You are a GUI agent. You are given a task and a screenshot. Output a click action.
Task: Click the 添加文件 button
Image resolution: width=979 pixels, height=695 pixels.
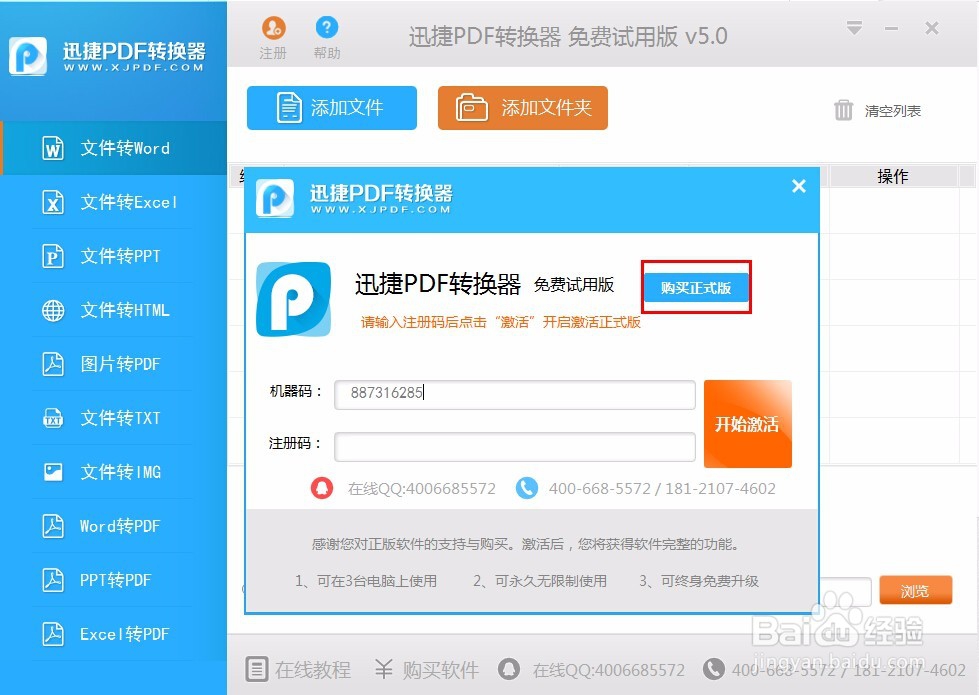click(332, 108)
